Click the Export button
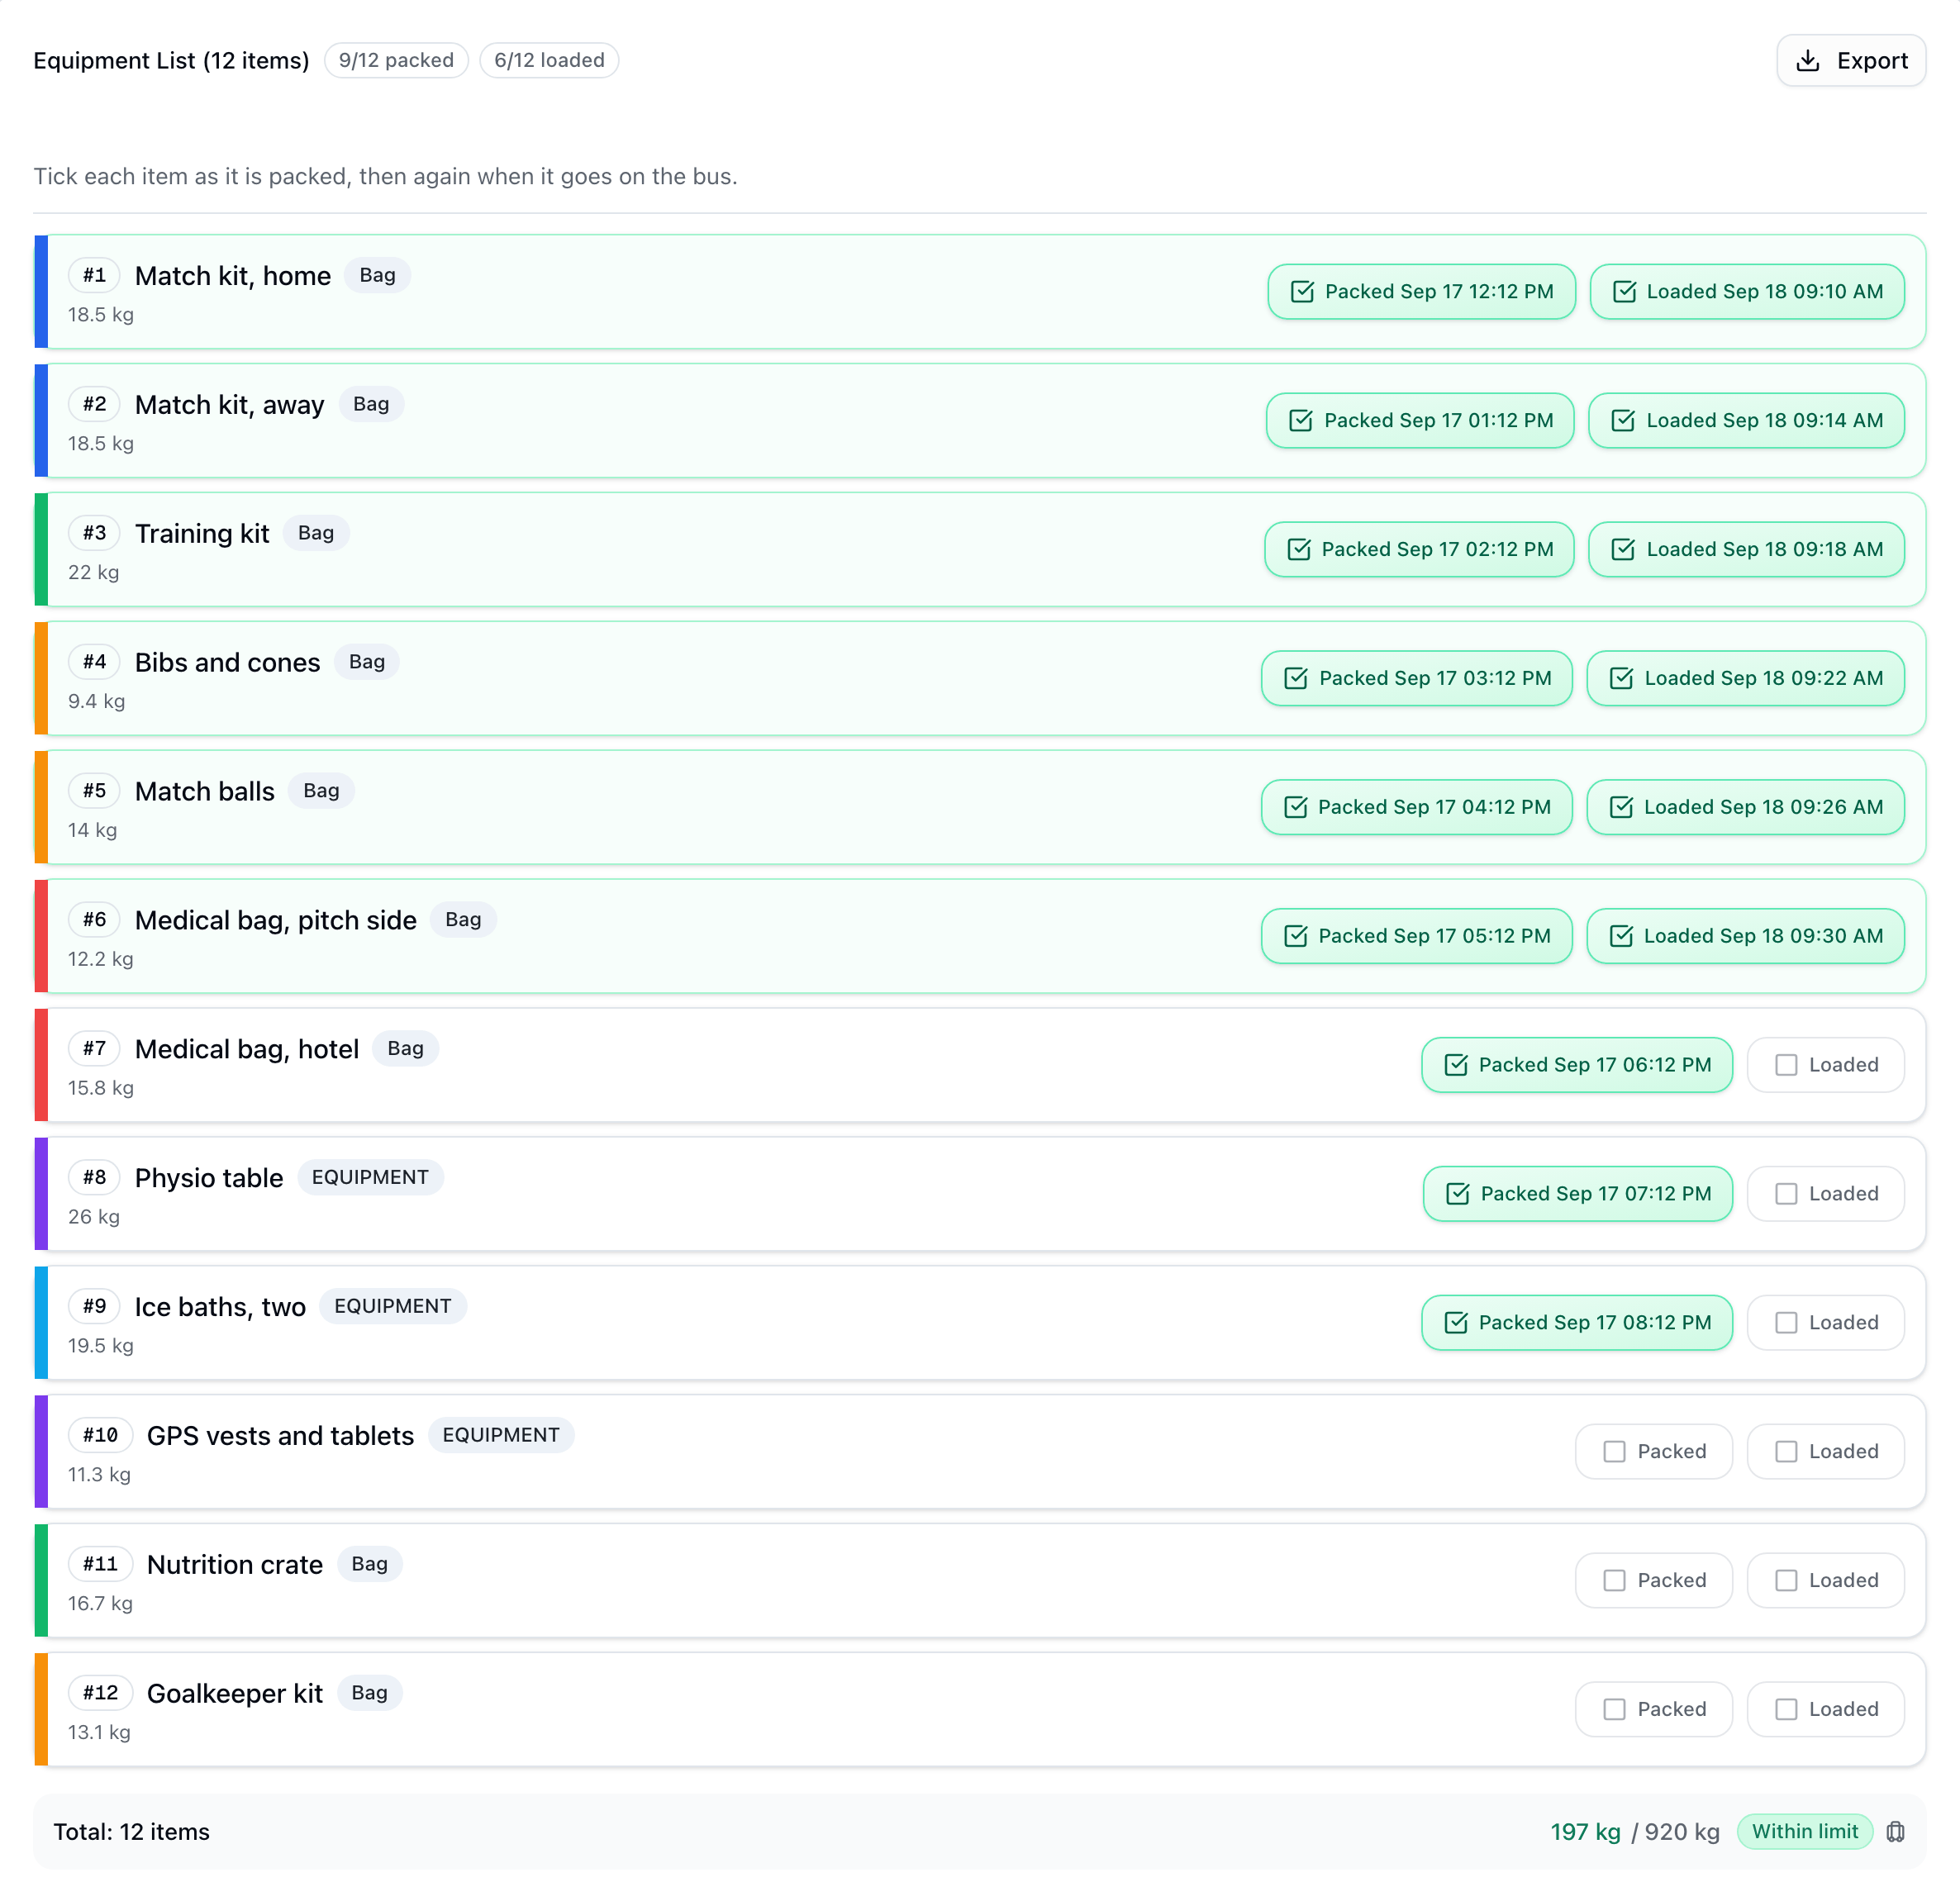The image size is (1960, 1882). [x=1850, y=61]
